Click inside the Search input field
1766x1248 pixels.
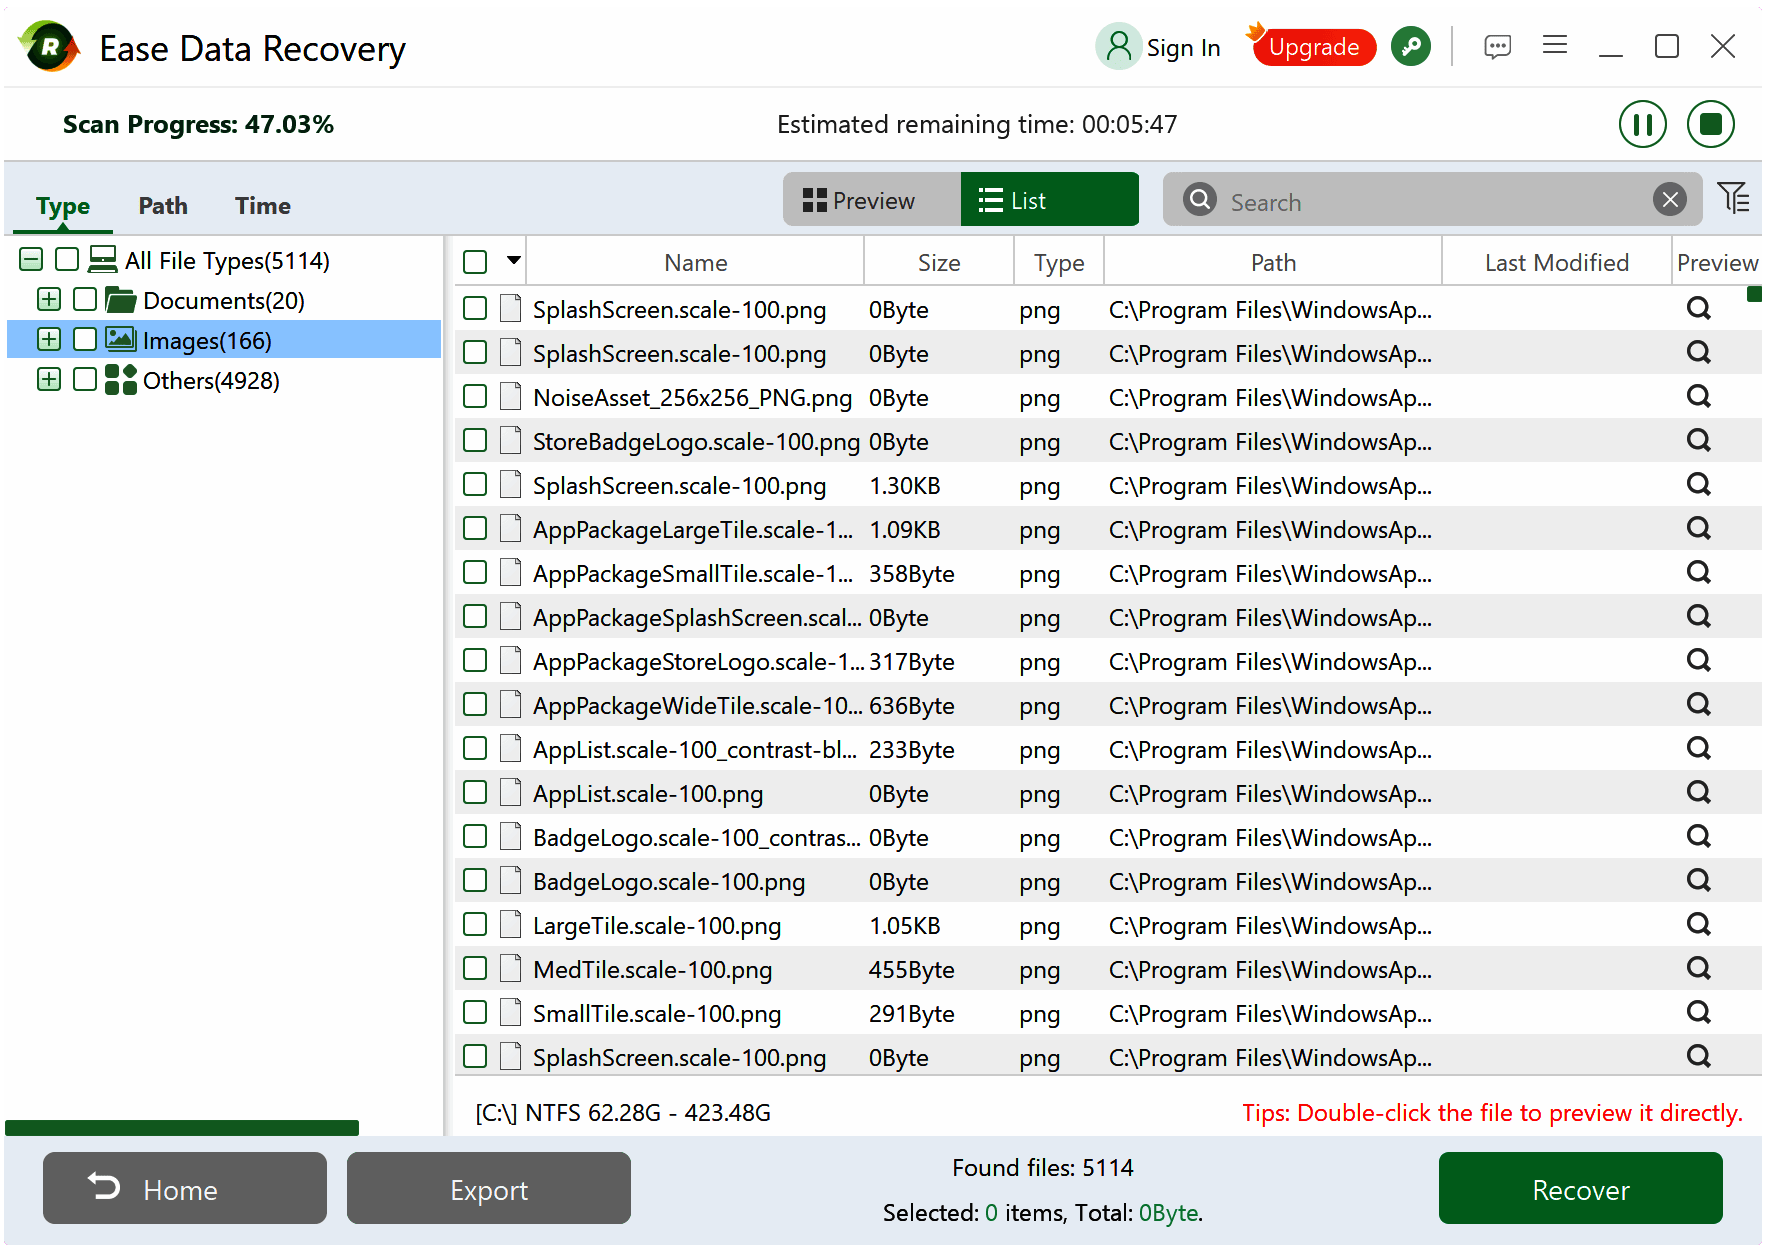(1400, 200)
